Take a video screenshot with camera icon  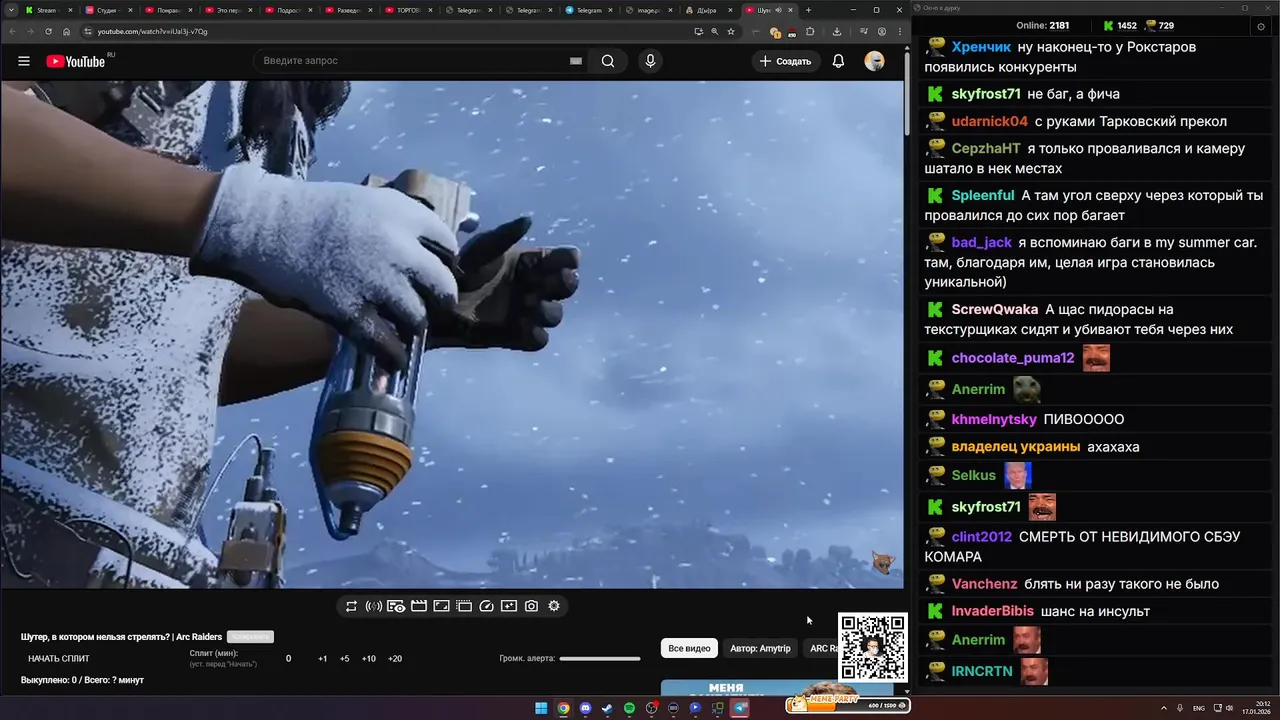point(531,606)
